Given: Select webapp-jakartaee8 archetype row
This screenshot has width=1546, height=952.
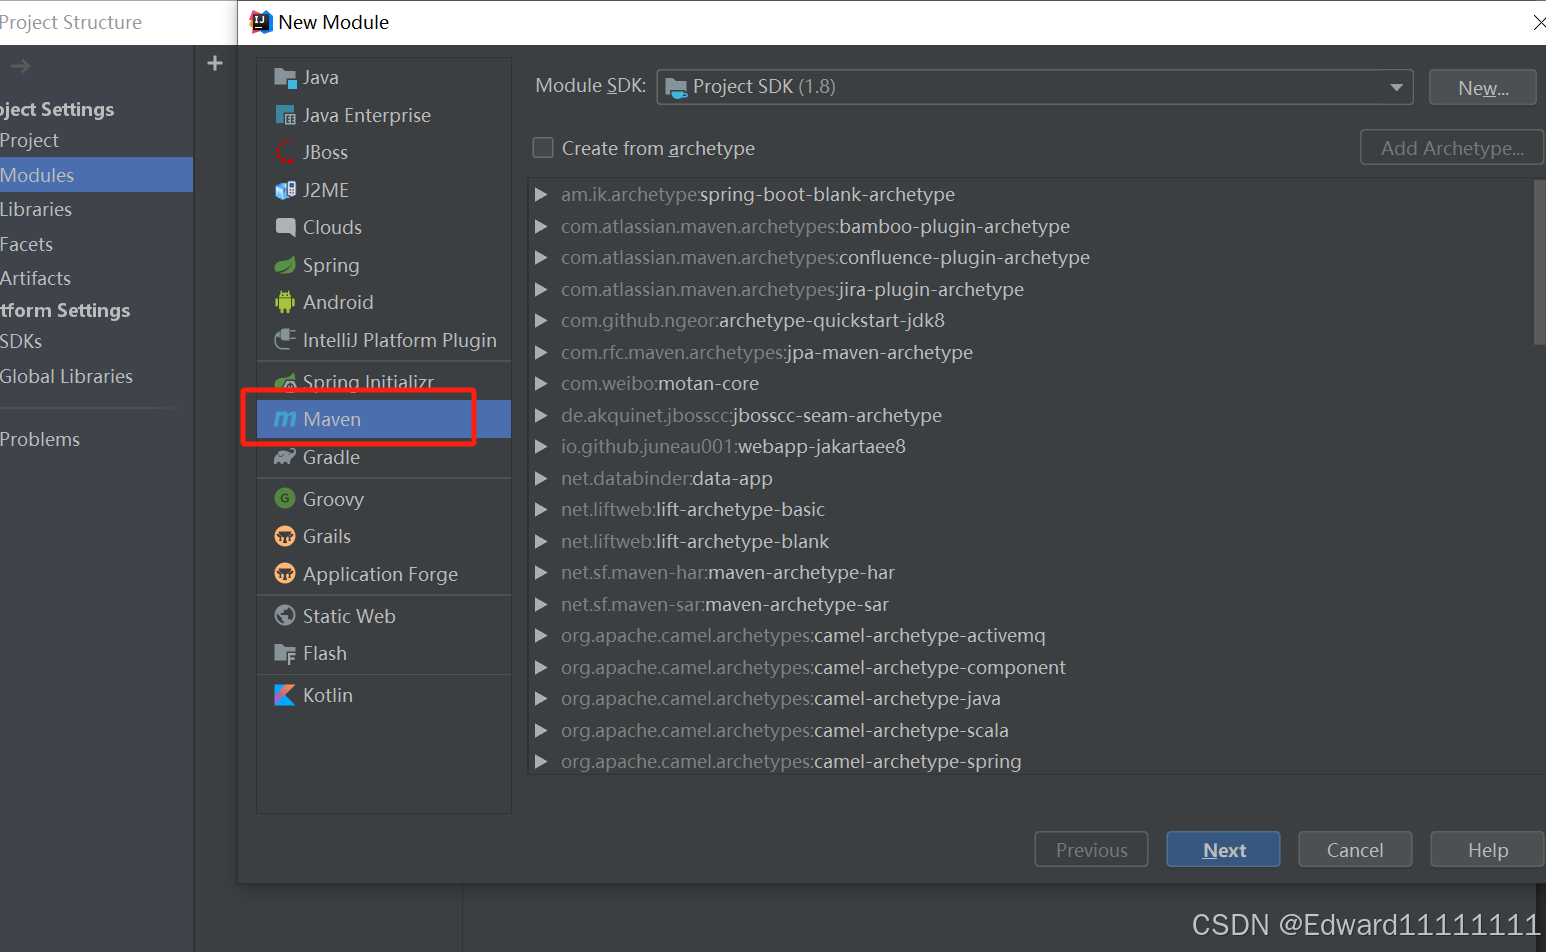Looking at the screenshot, I should pos(1030,446).
